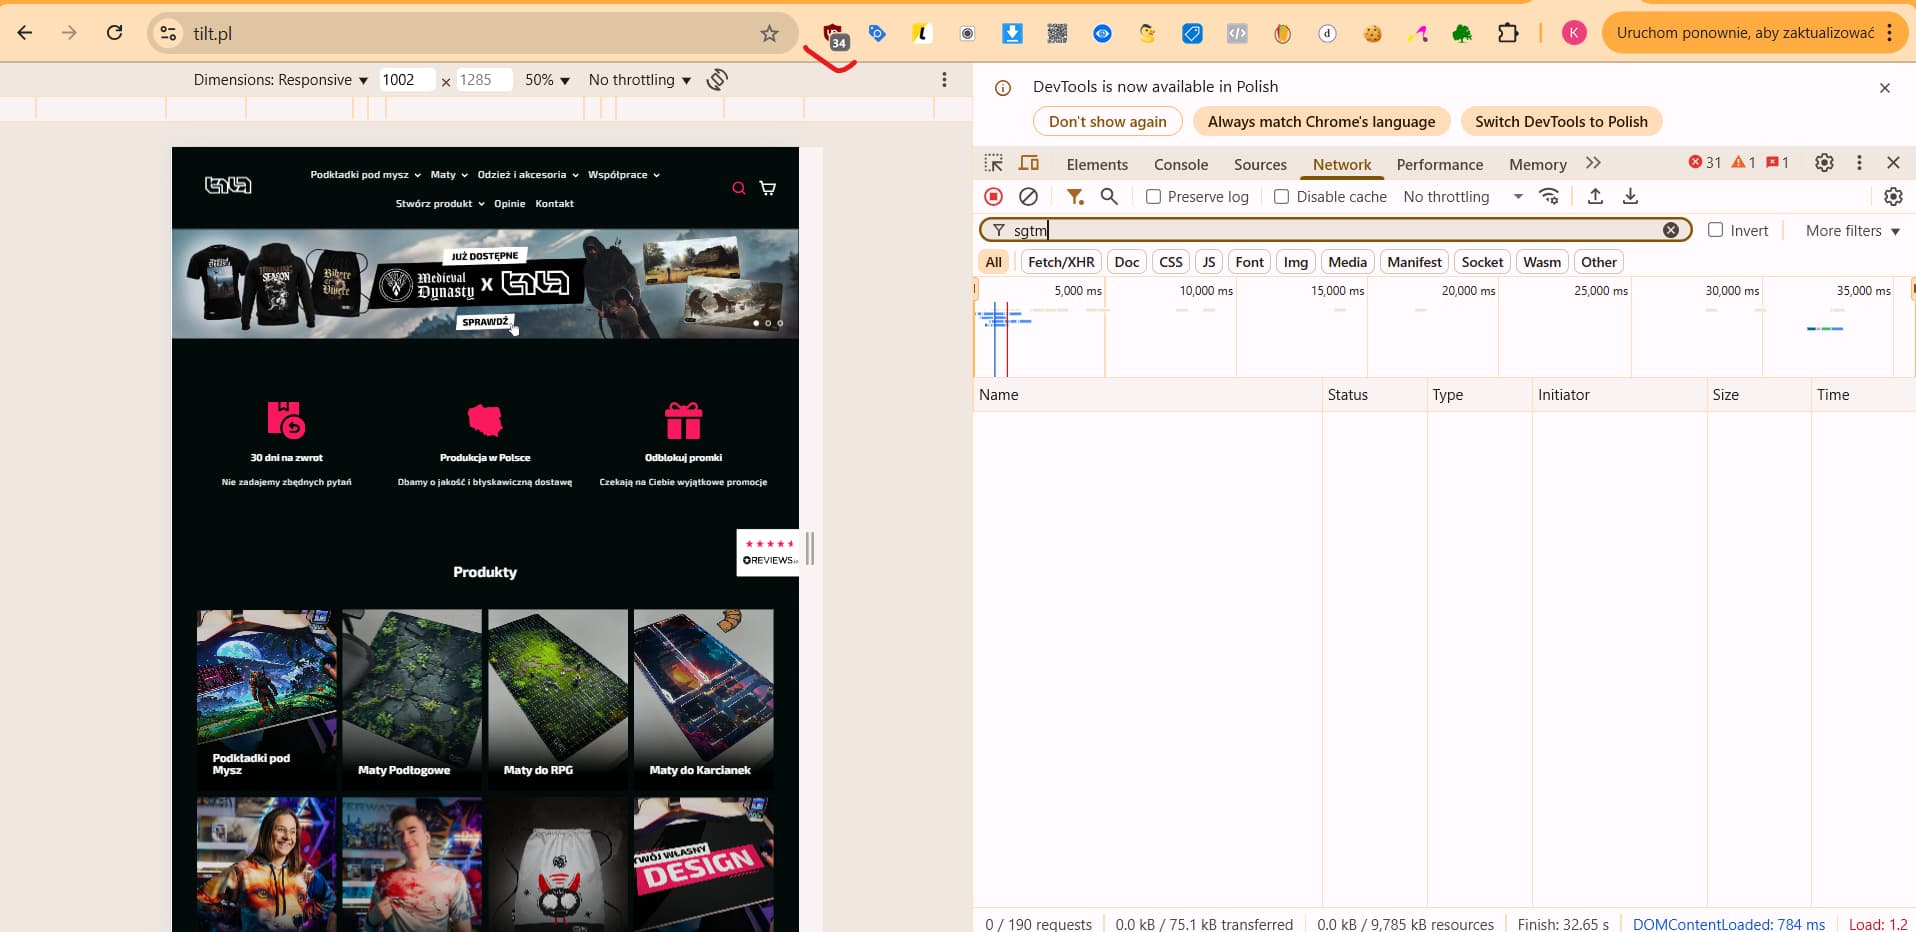Open Dimensions Responsive dropdown
Viewport: 1916px width, 932px height.
click(x=281, y=80)
